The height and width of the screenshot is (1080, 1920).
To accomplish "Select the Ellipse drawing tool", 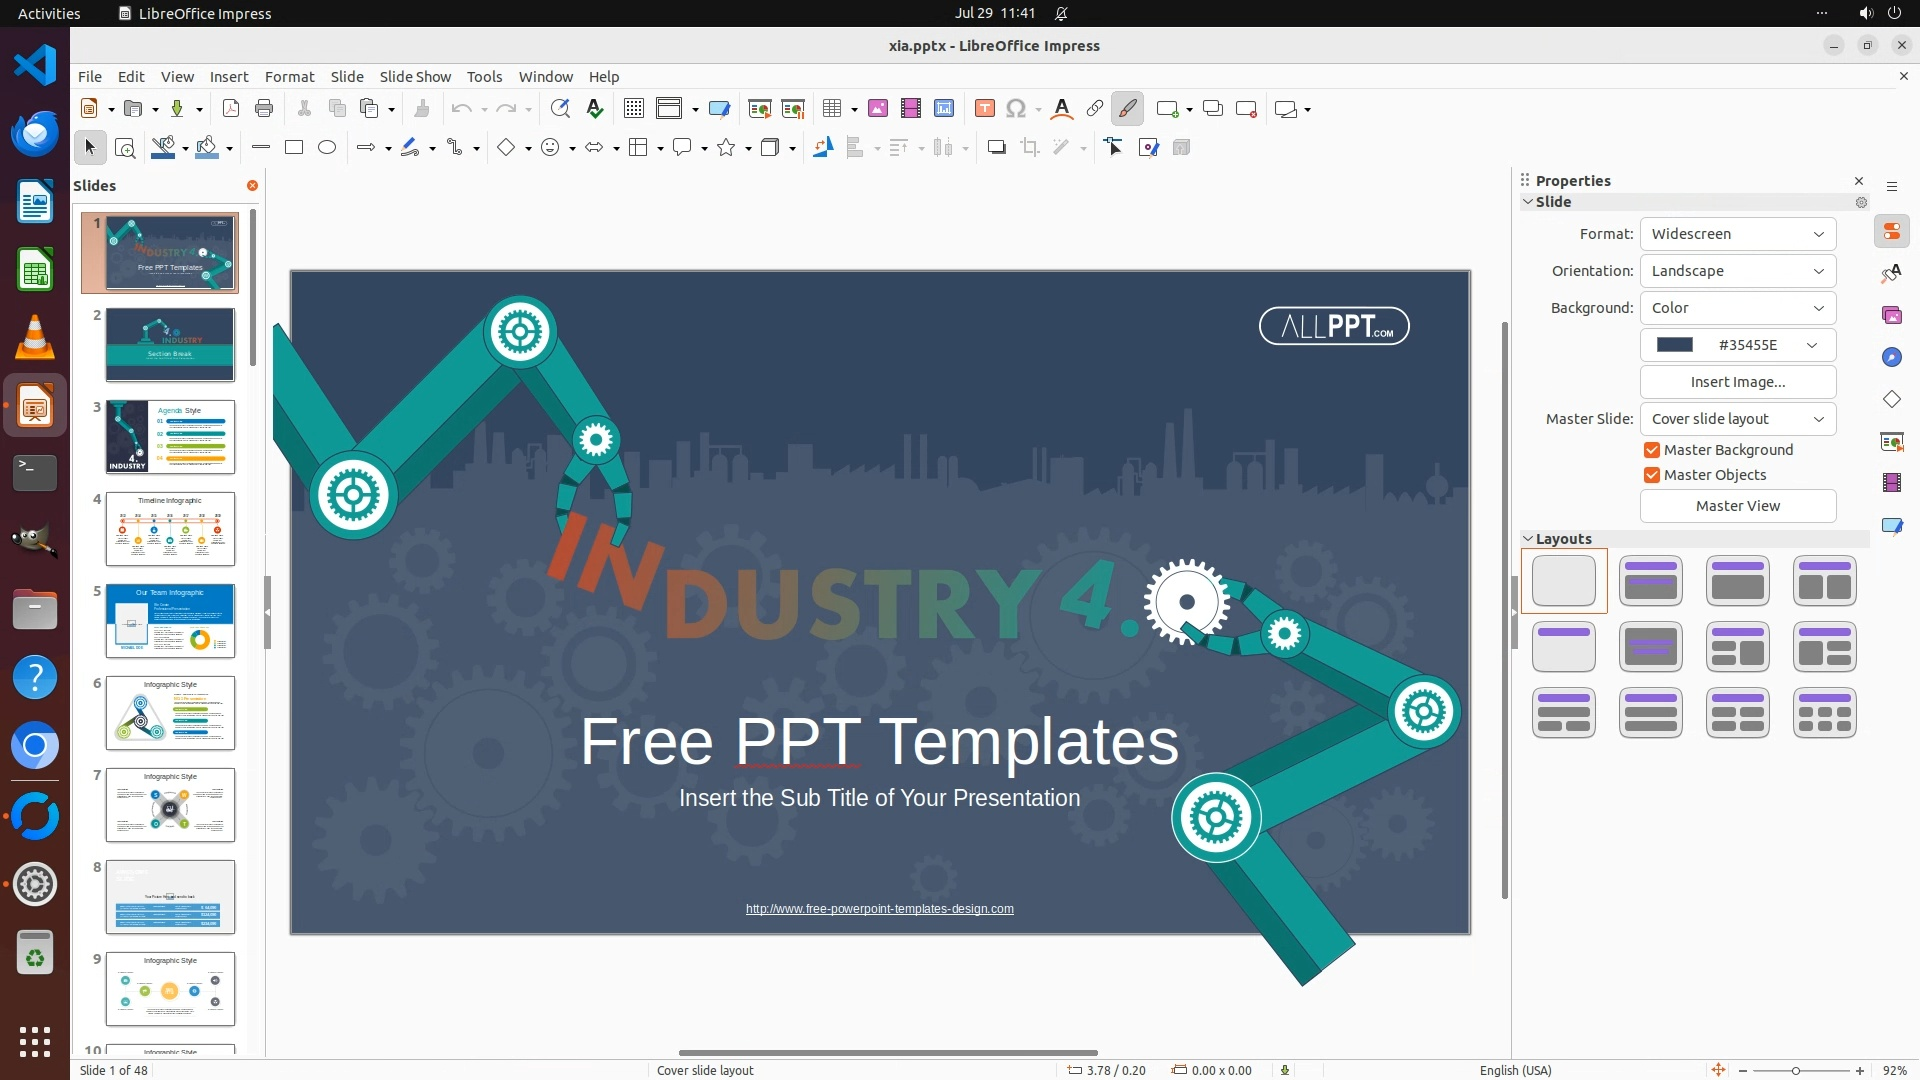I will 327,148.
